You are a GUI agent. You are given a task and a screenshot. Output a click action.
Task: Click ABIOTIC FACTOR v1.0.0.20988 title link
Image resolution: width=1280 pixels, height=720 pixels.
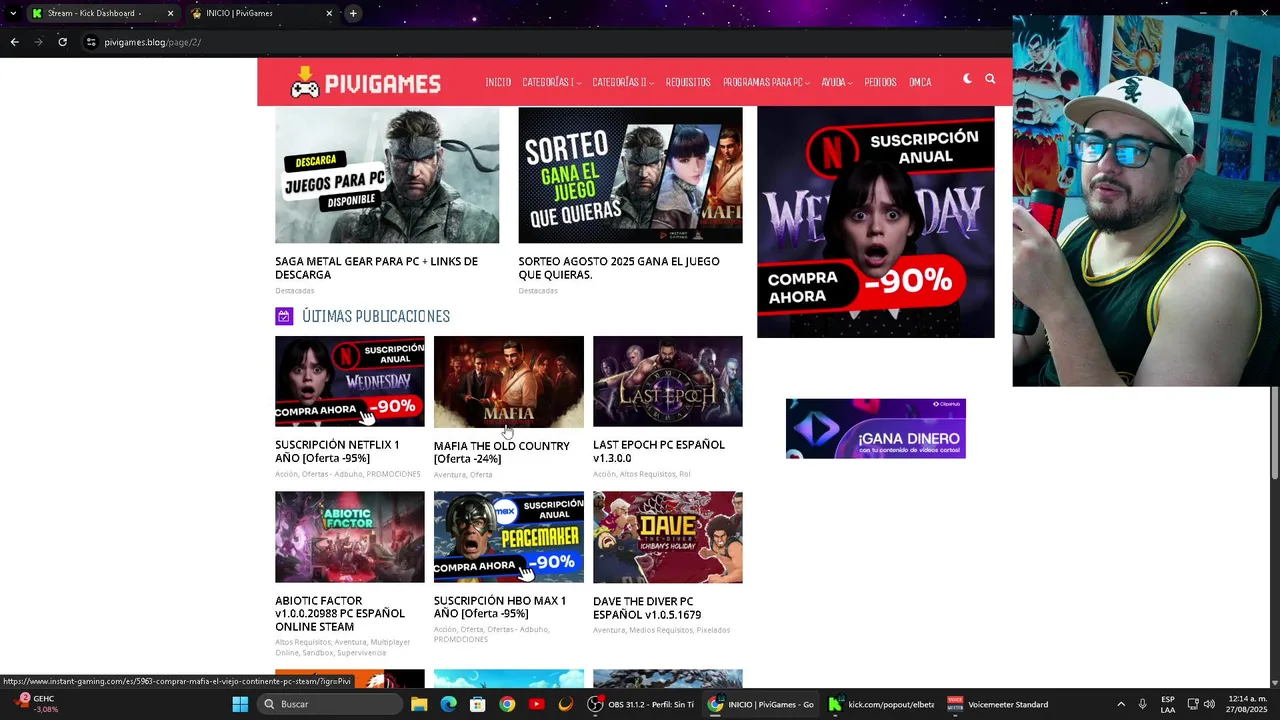click(x=340, y=614)
